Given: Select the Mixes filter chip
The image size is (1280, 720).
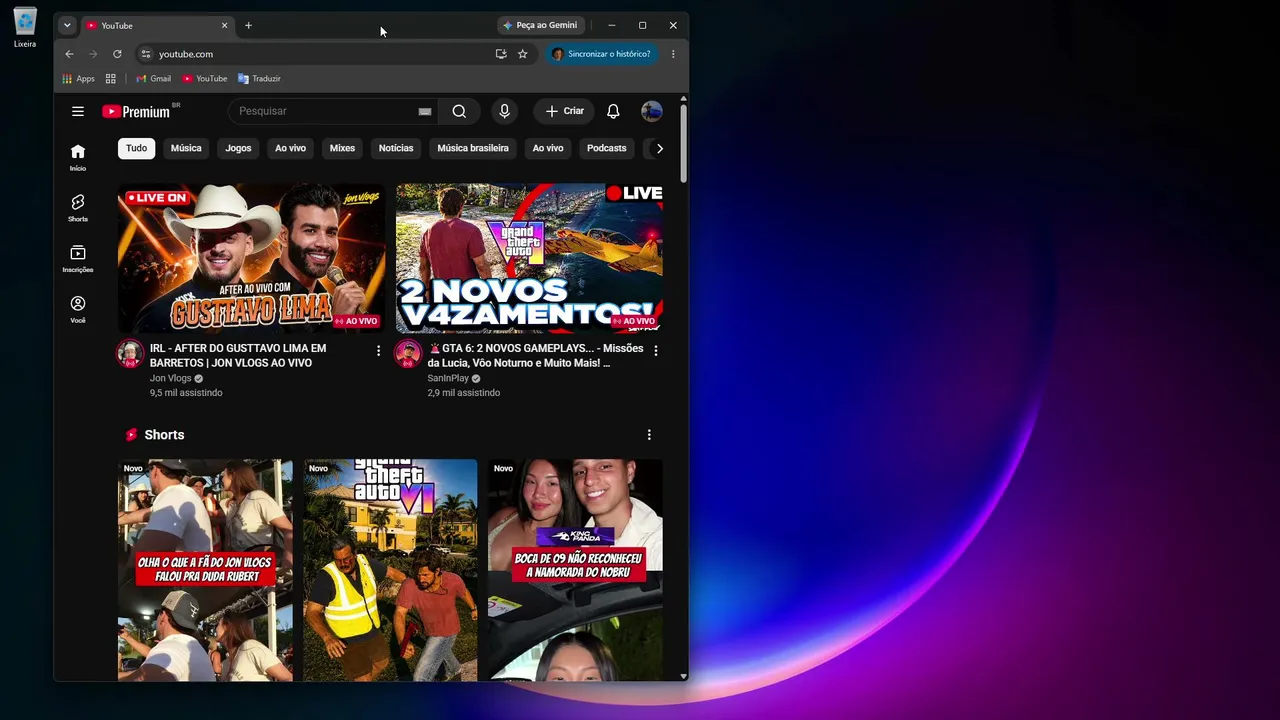Looking at the screenshot, I should point(342,148).
